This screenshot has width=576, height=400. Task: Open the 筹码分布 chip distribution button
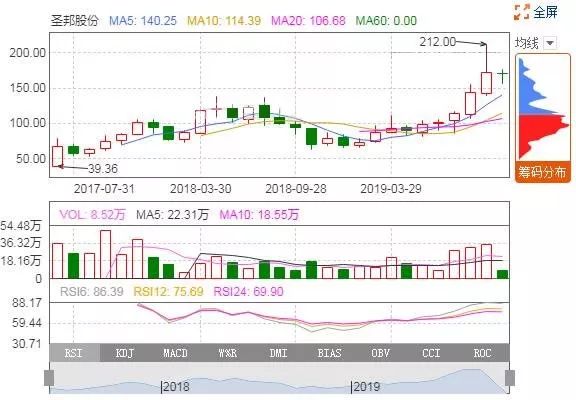tap(543, 172)
